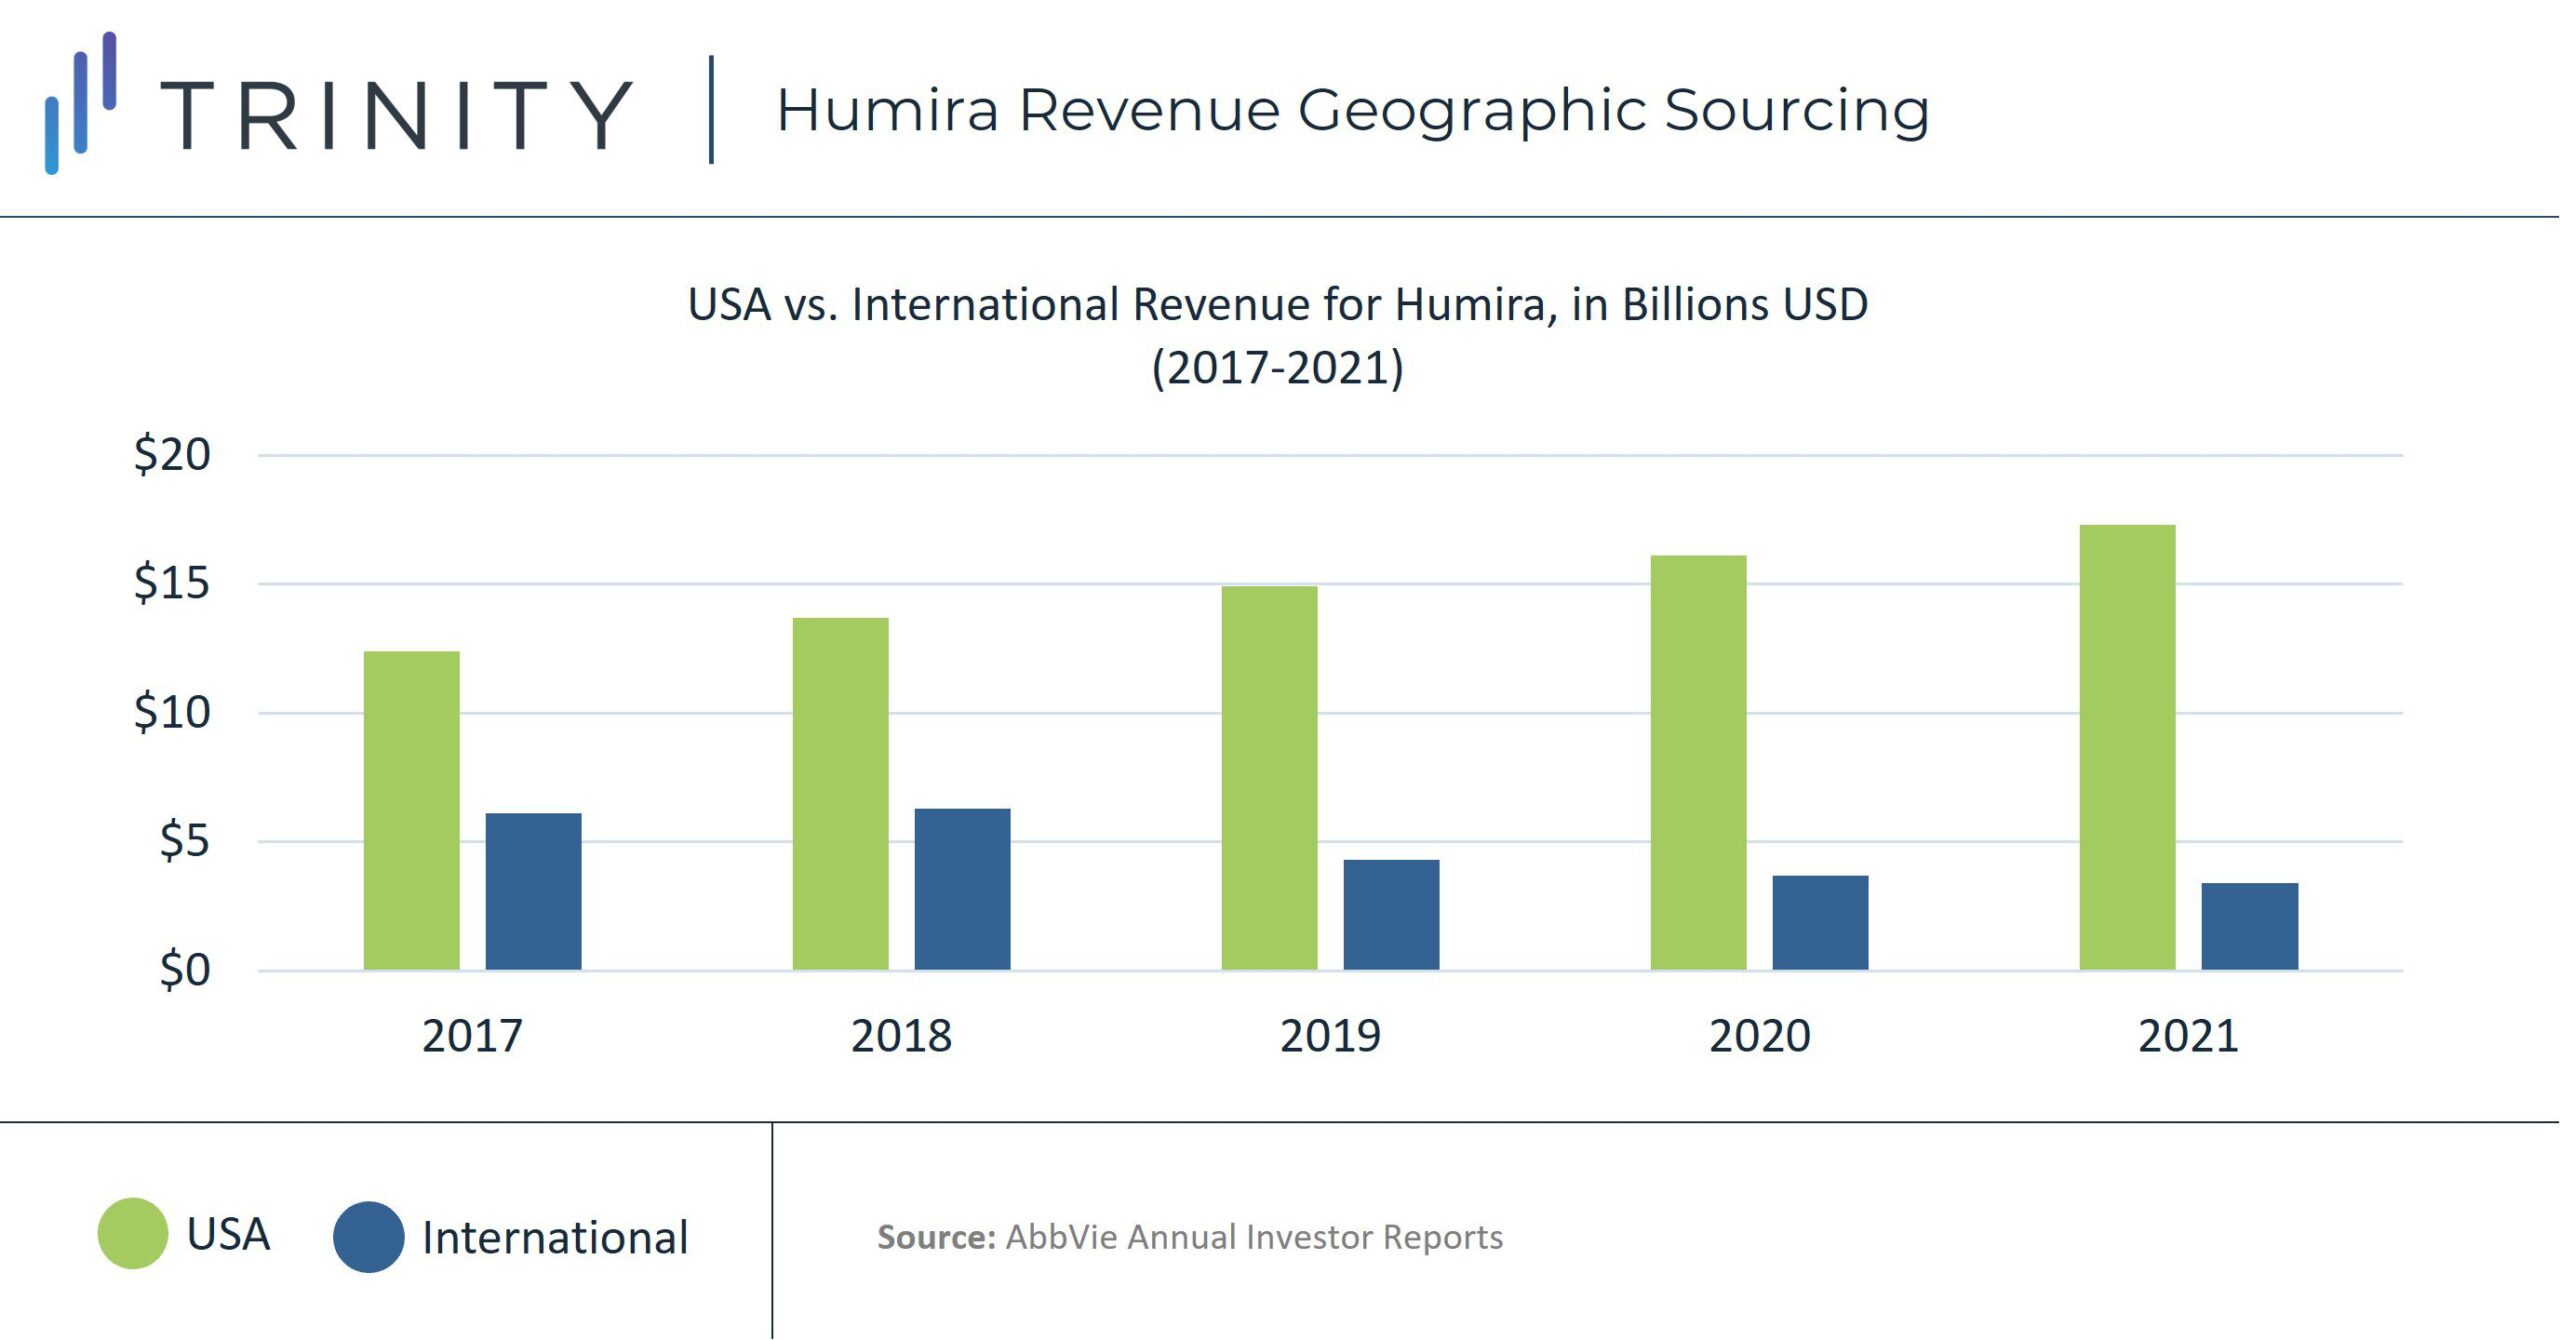Click the USA legend label

228,1234
